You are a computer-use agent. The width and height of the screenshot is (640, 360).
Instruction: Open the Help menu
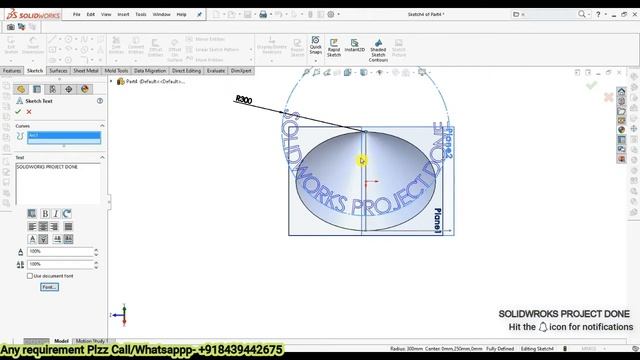tap(182, 14)
